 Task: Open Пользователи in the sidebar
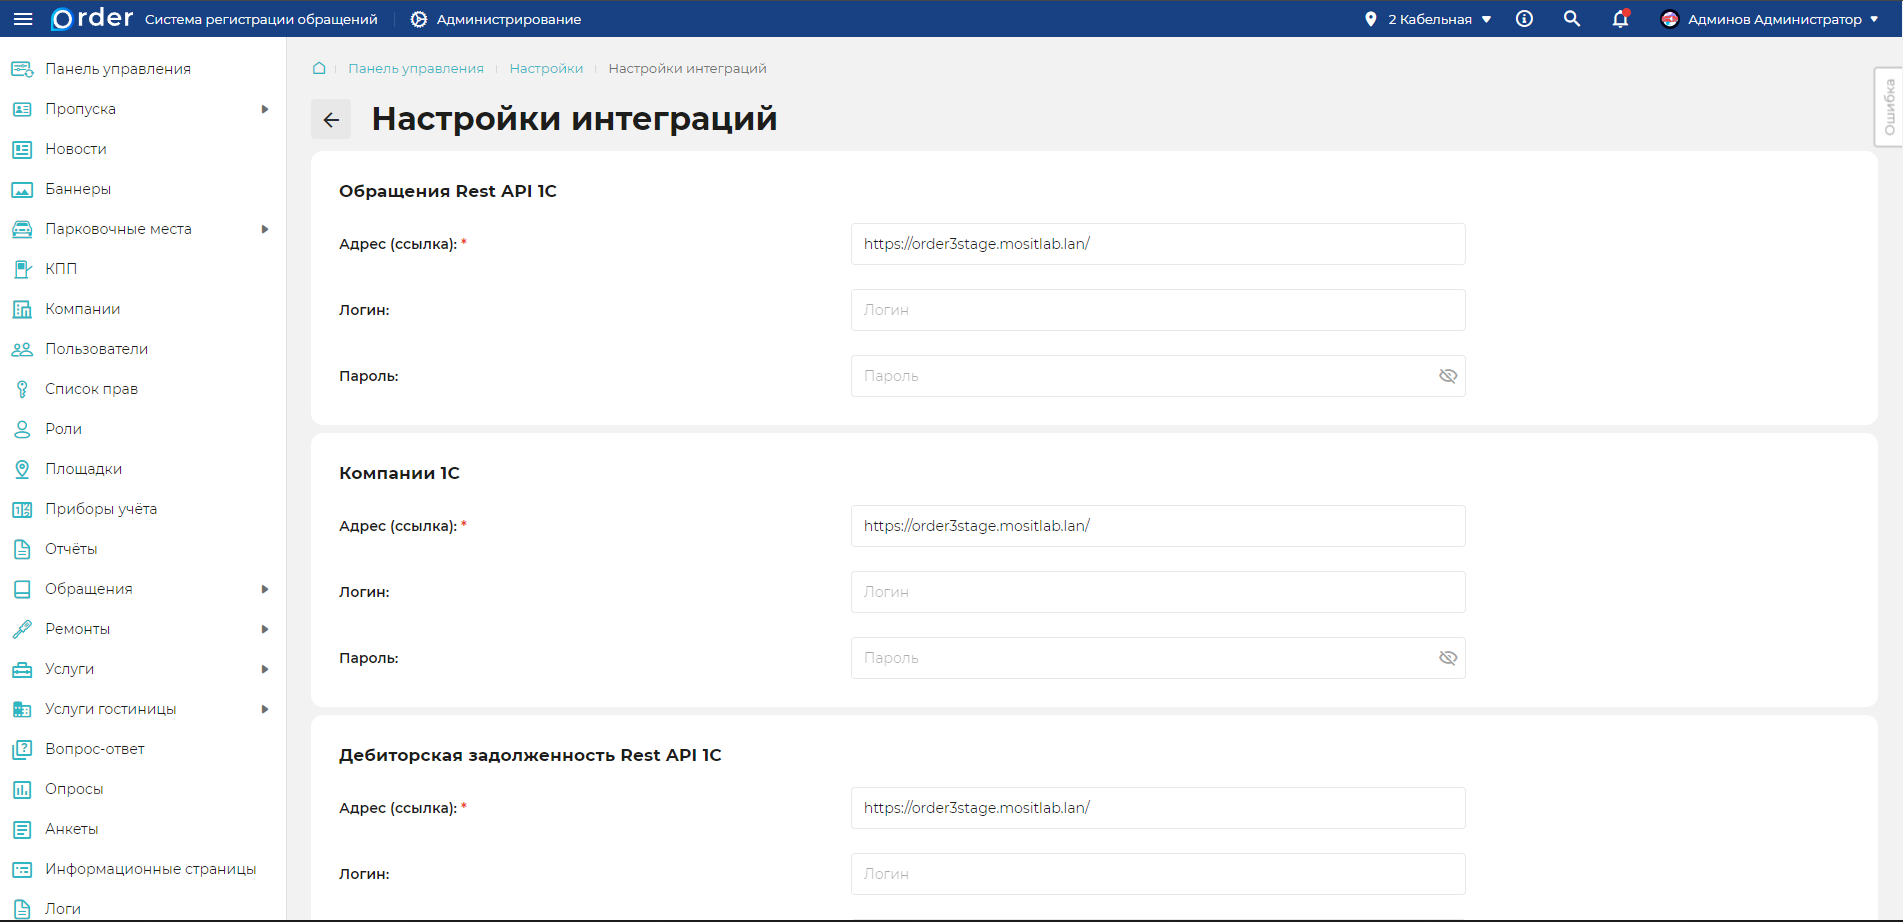click(x=96, y=349)
